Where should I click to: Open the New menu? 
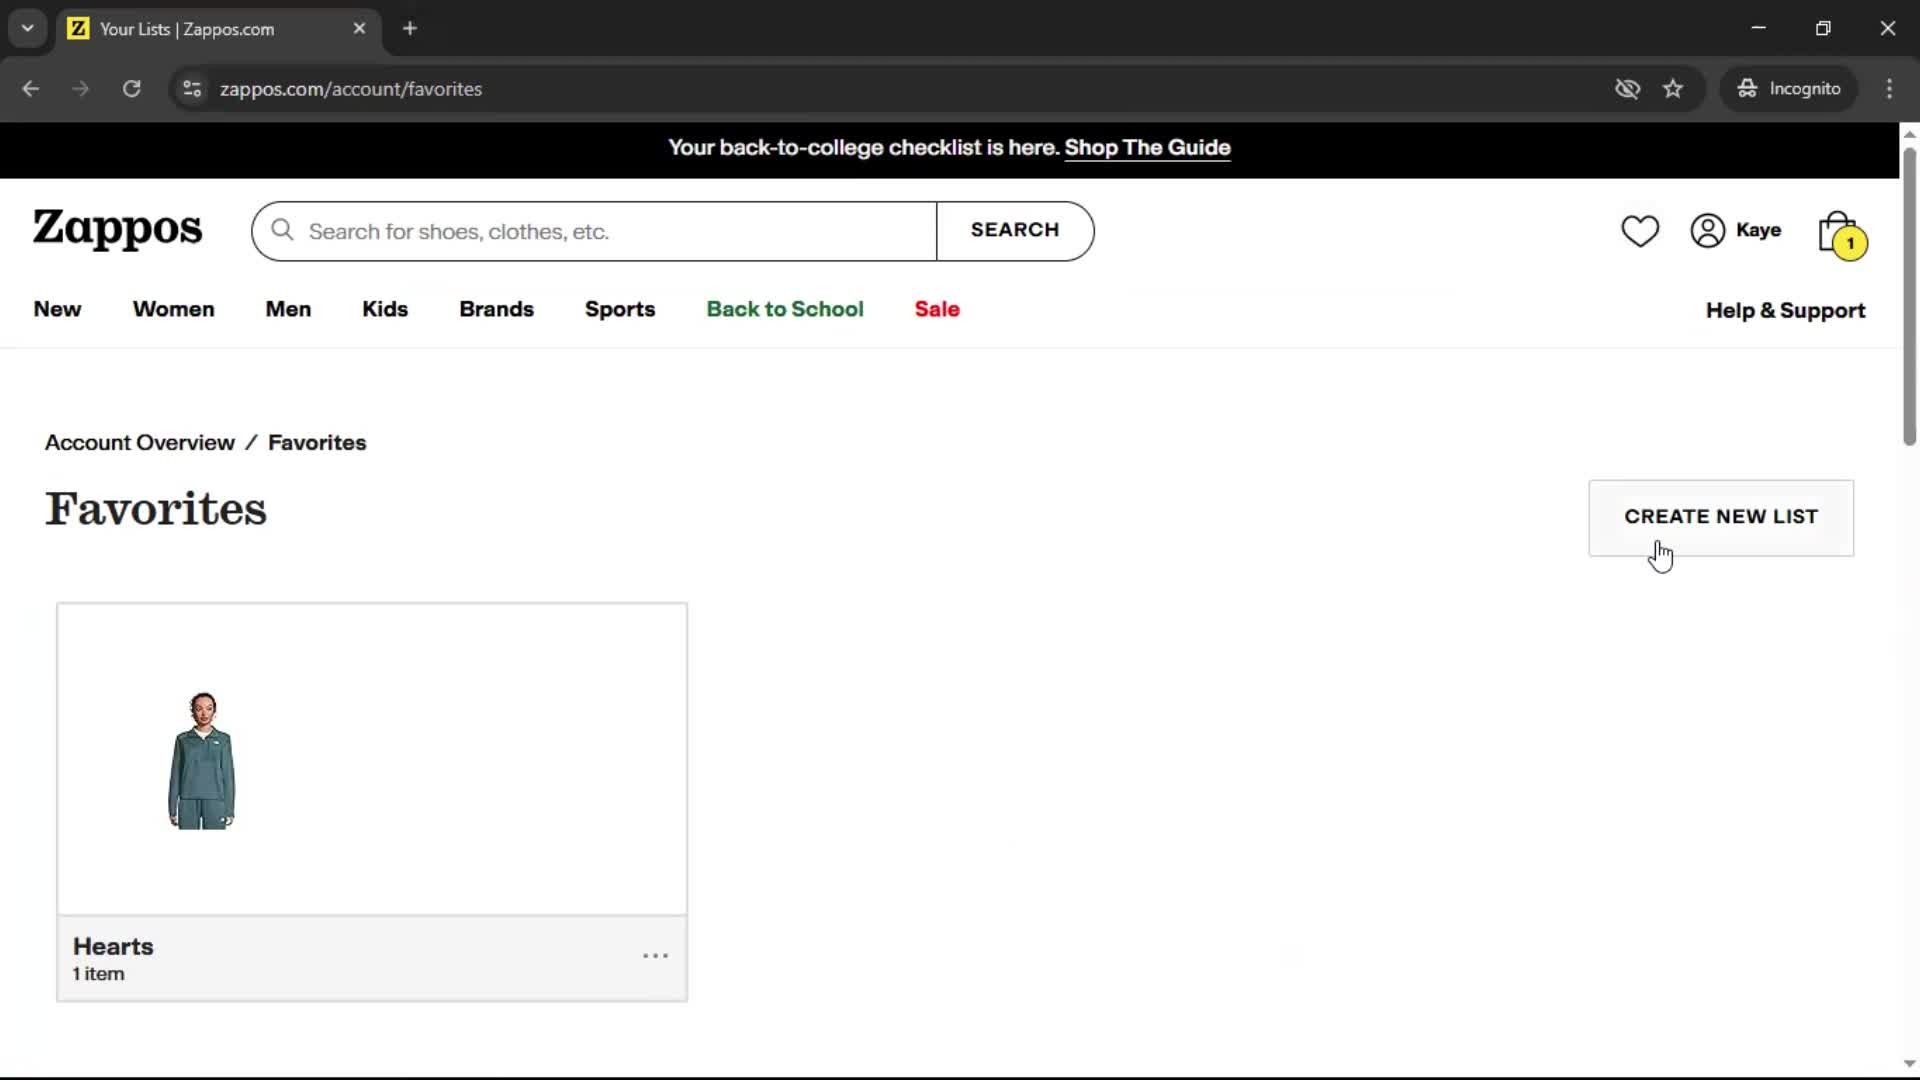tap(57, 310)
